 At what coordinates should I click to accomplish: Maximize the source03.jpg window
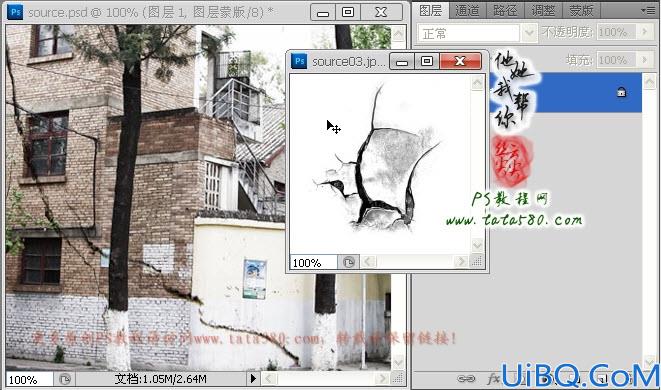click(x=427, y=62)
